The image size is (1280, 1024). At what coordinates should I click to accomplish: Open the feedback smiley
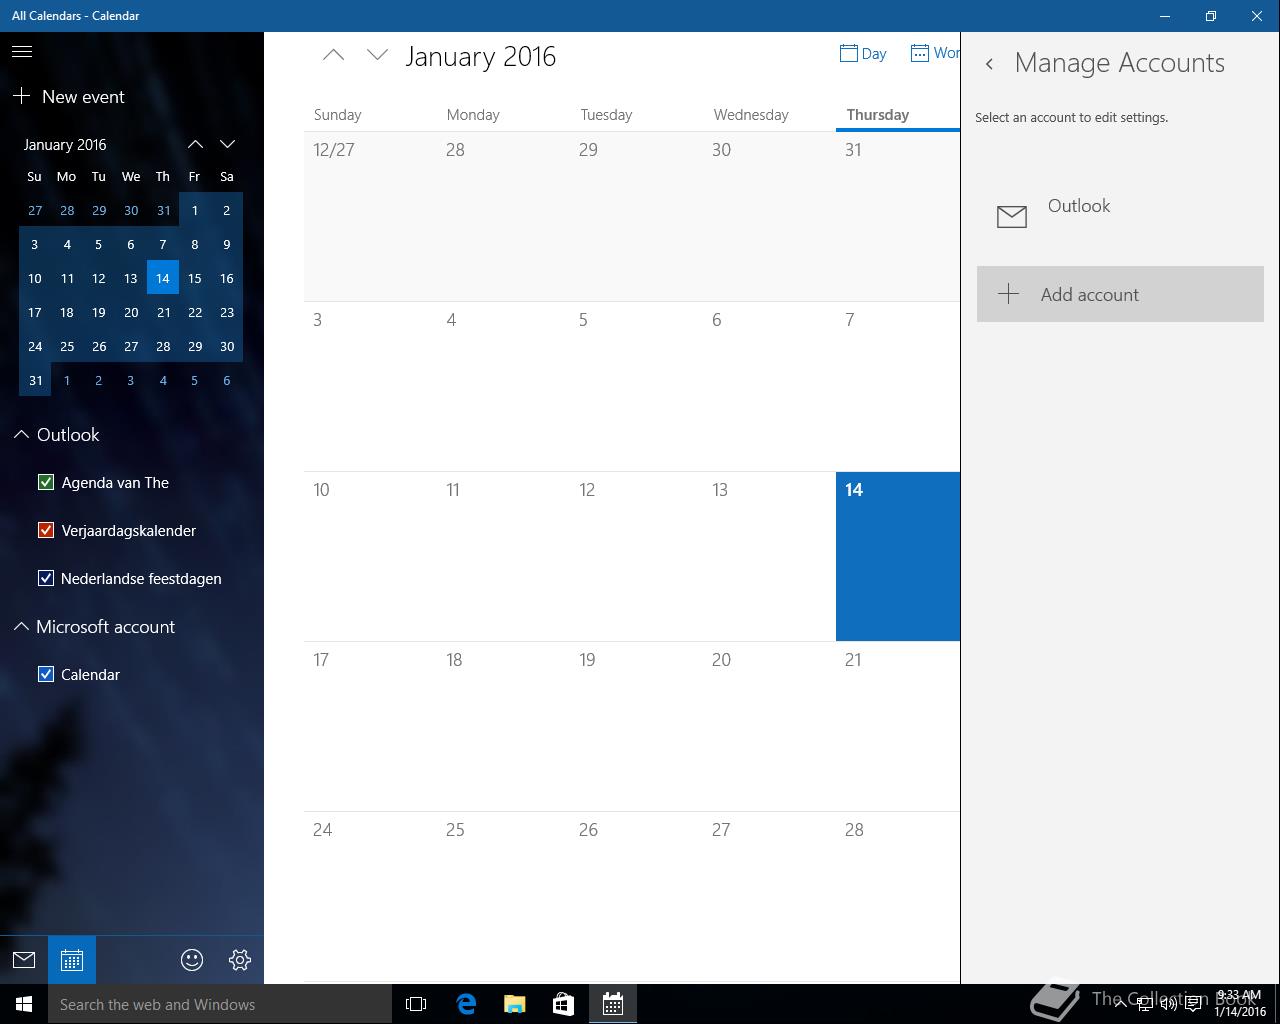[192, 960]
